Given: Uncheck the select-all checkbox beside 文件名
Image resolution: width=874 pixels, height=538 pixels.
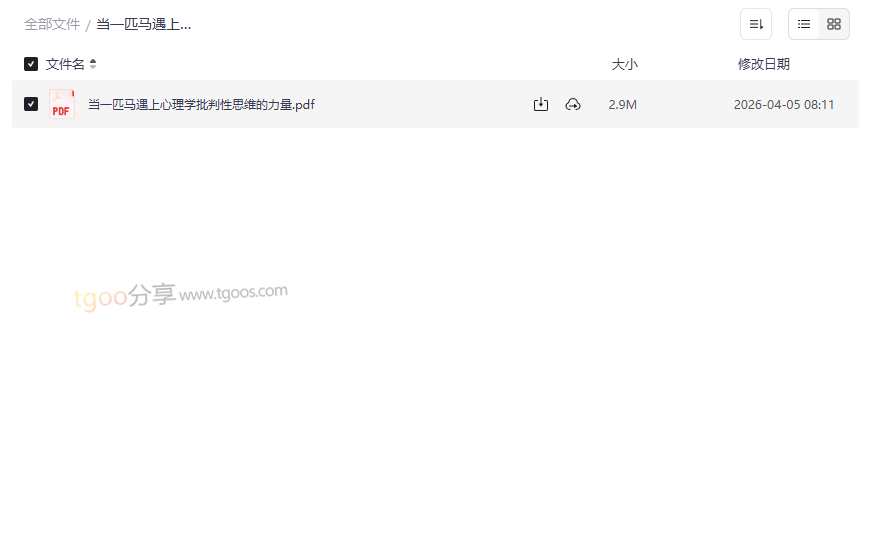Looking at the screenshot, I should pyautogui.click(x=31, y=64).
